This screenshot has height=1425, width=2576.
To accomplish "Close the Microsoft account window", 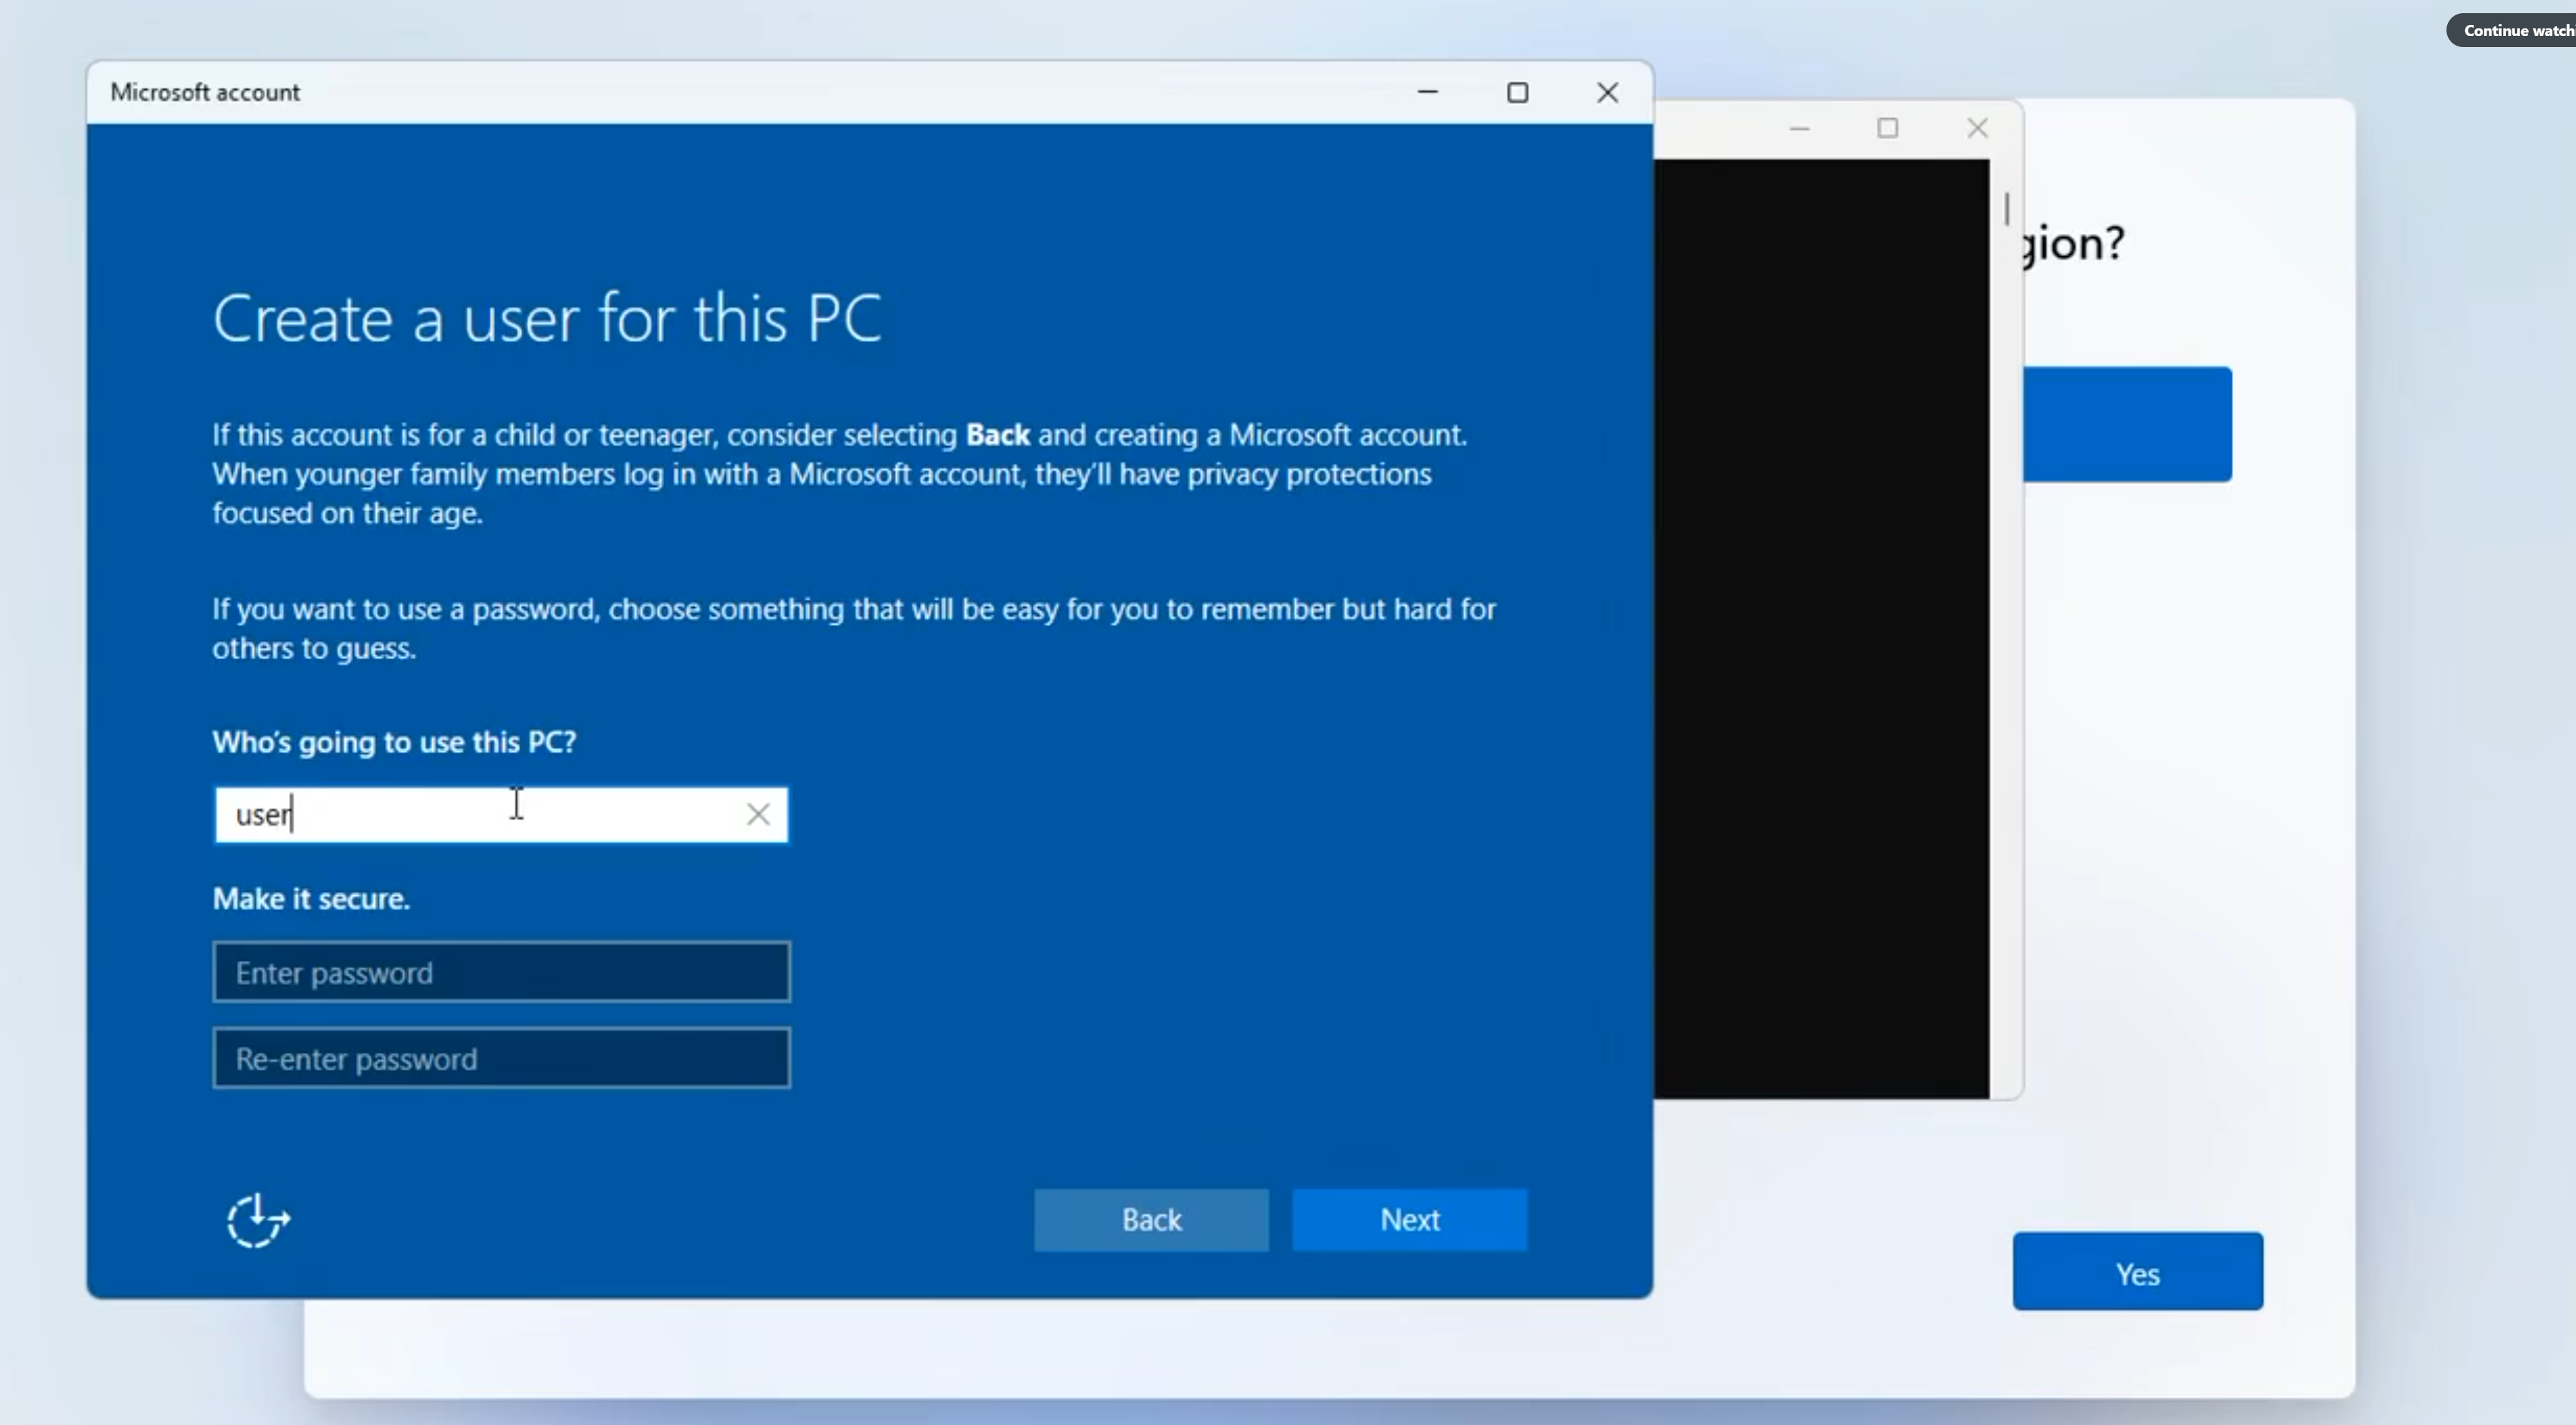I will (x=1607, y=92).
